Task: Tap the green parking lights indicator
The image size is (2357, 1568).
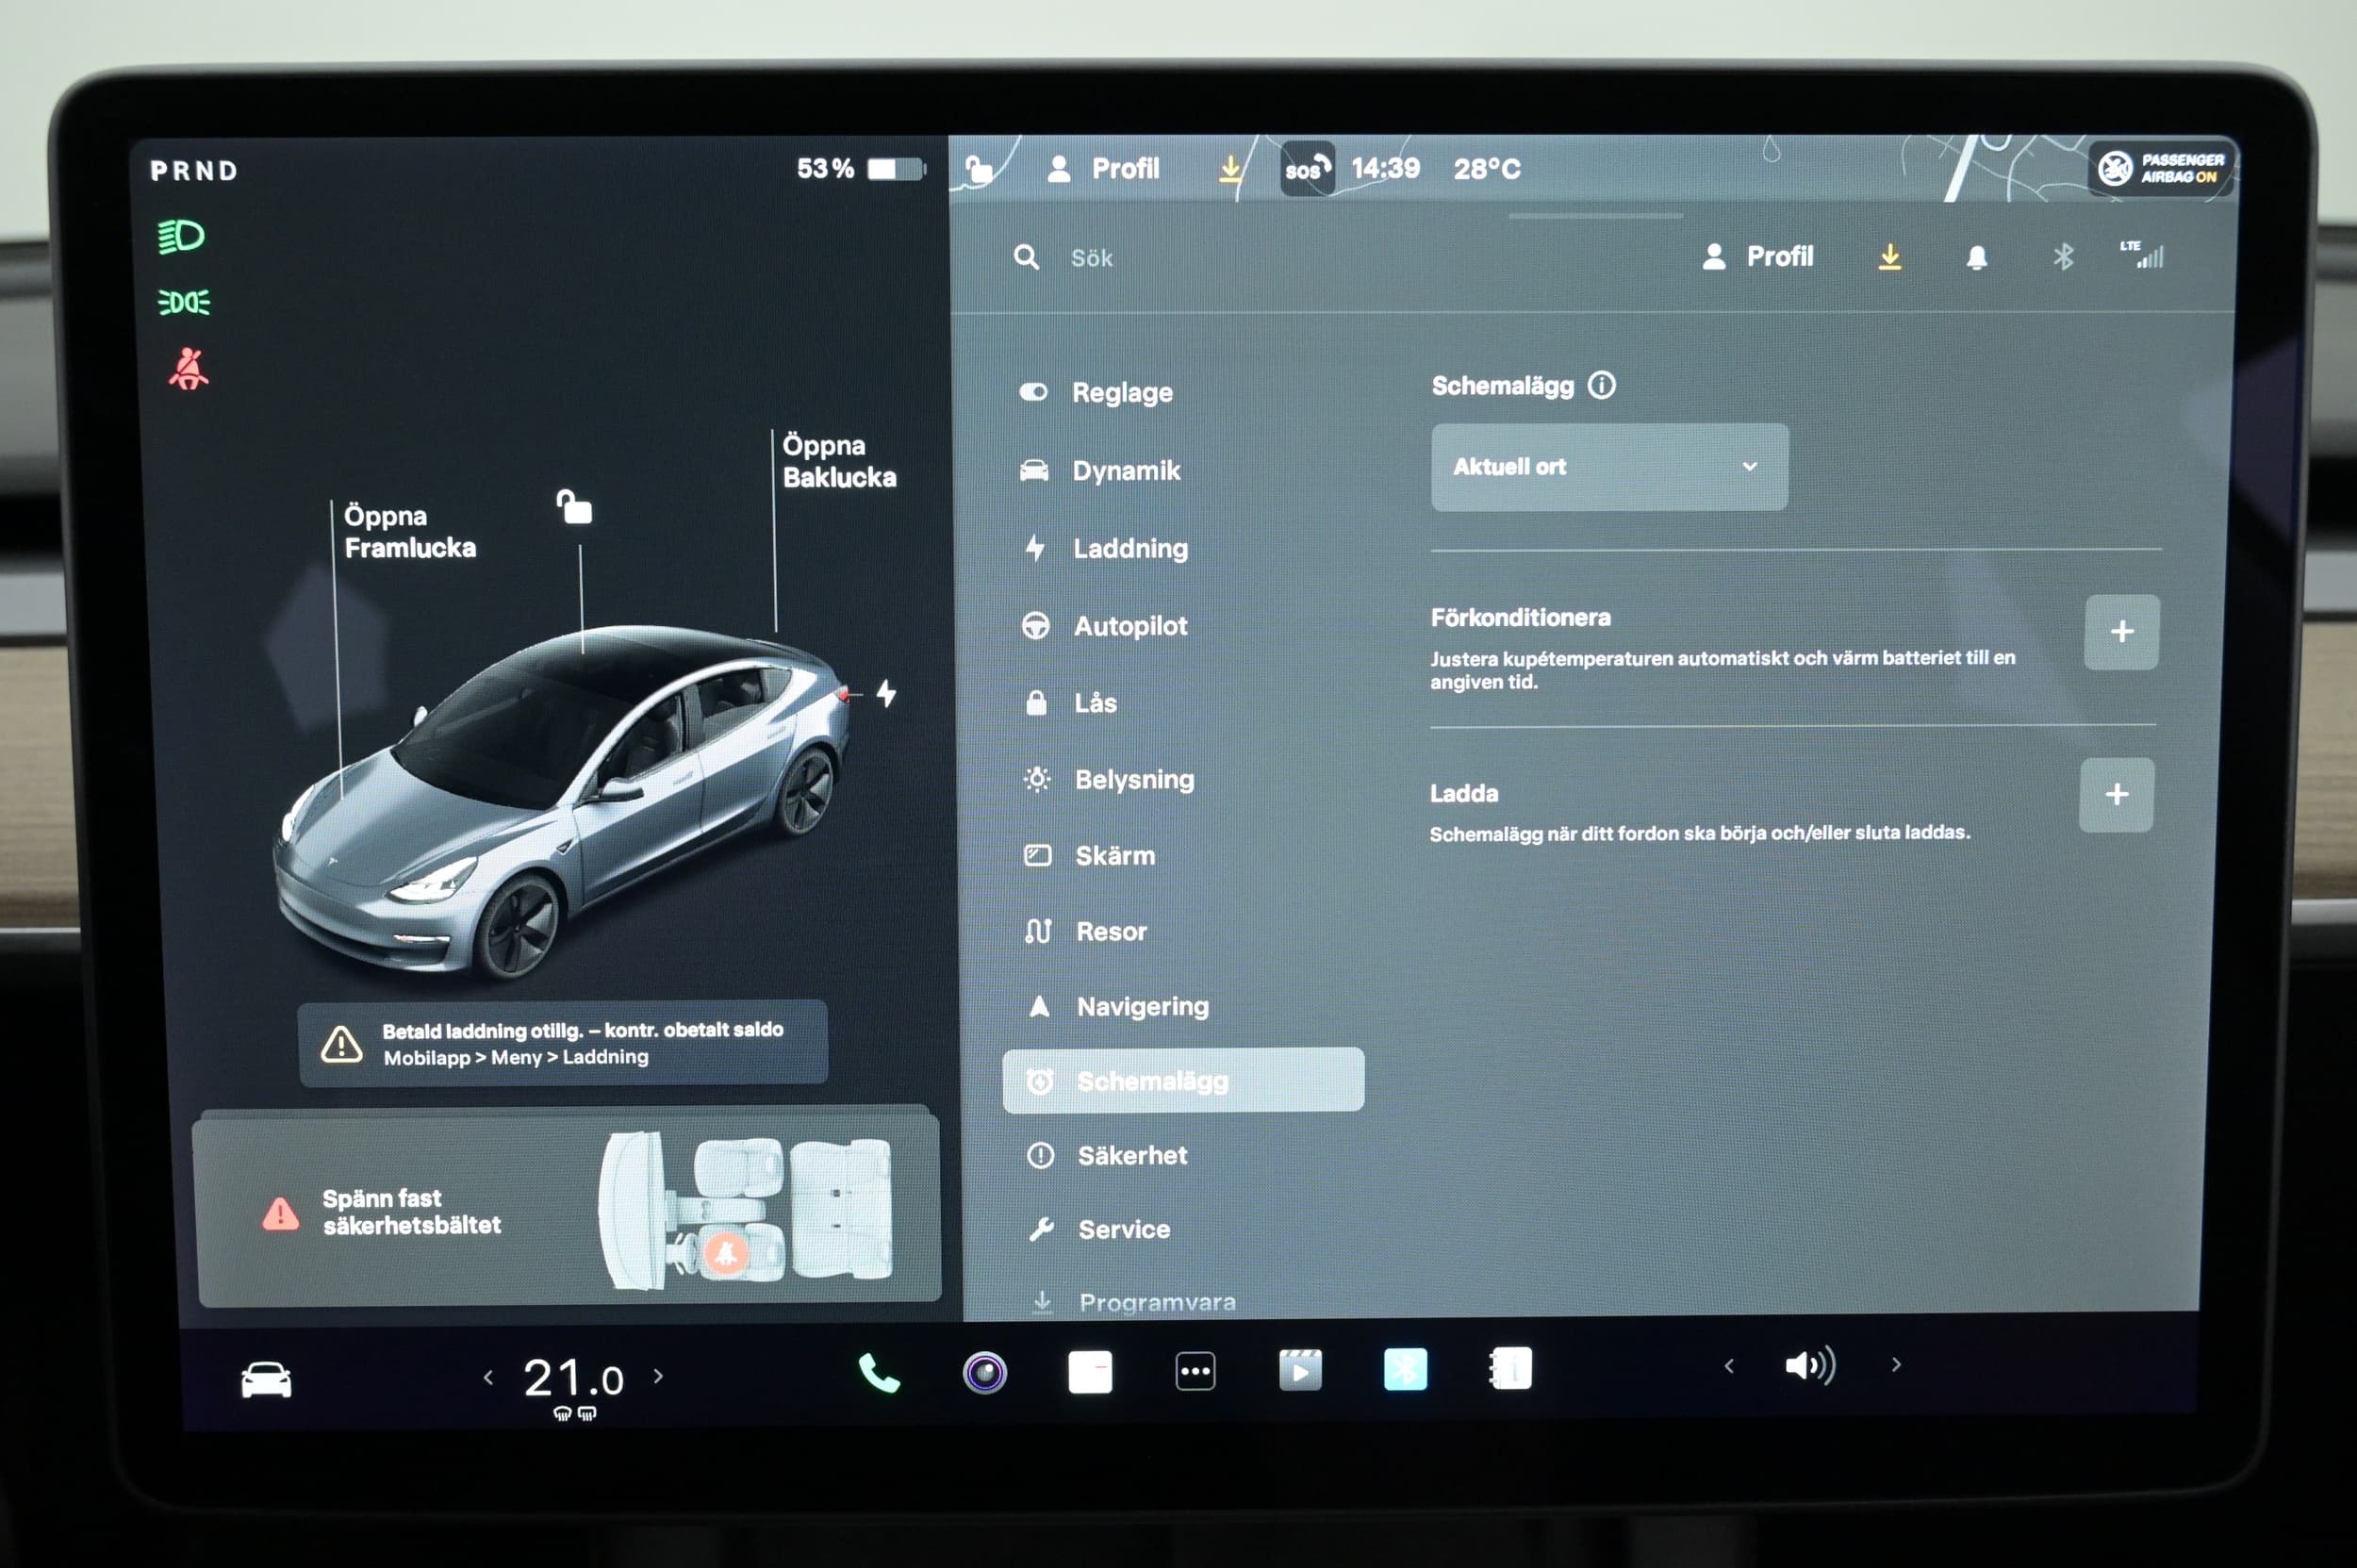Action: tap(184, 302)
